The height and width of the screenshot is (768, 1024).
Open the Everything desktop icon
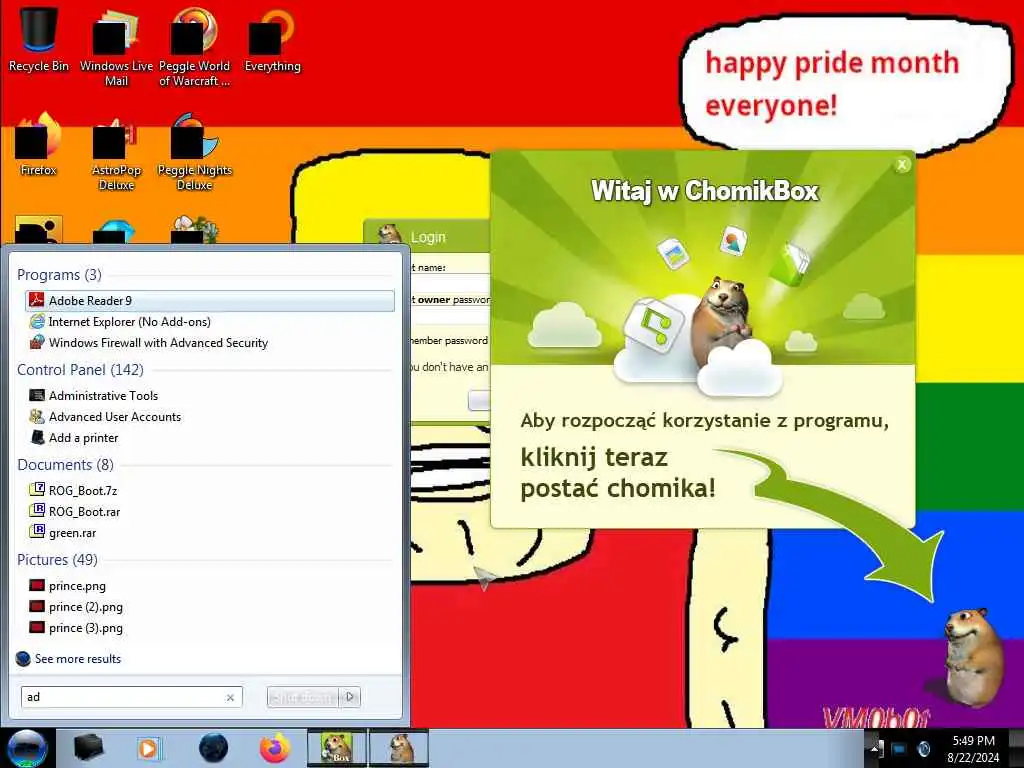(272, 40)
